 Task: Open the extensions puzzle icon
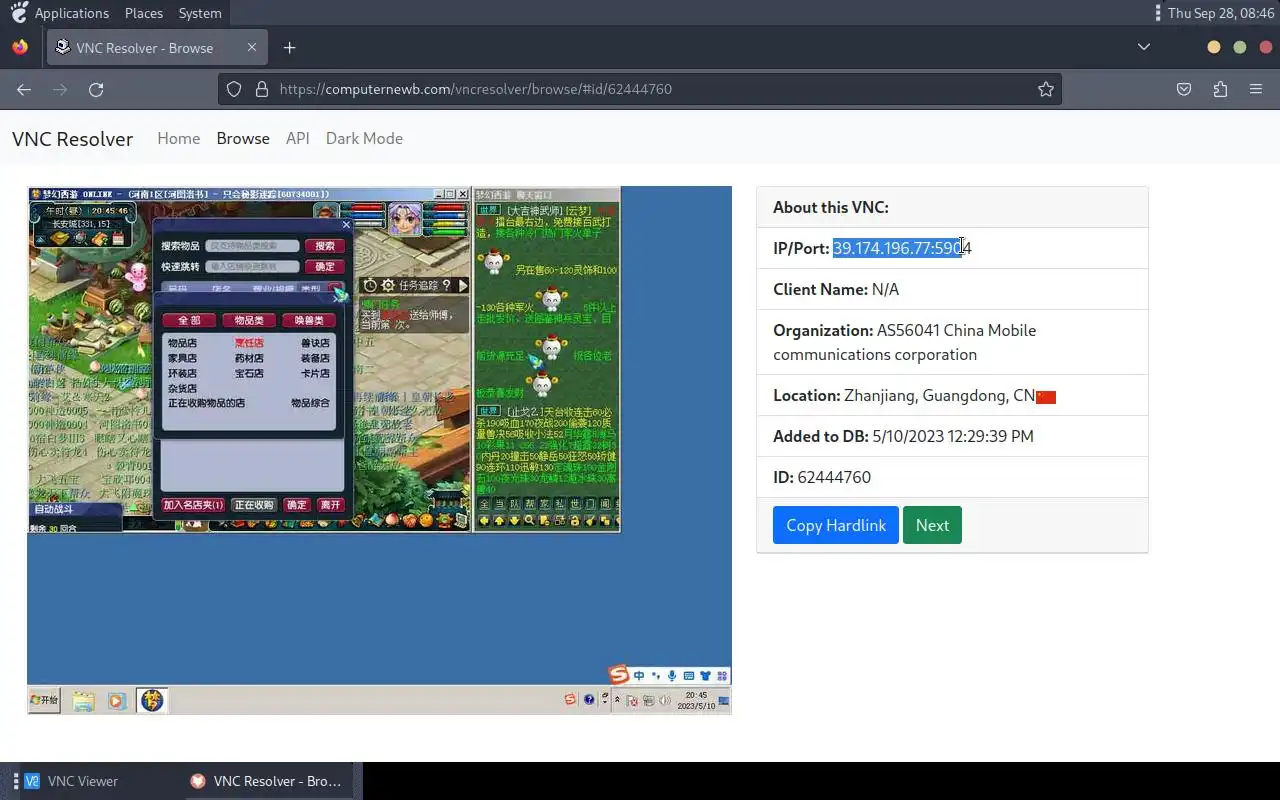[1220, 89]
